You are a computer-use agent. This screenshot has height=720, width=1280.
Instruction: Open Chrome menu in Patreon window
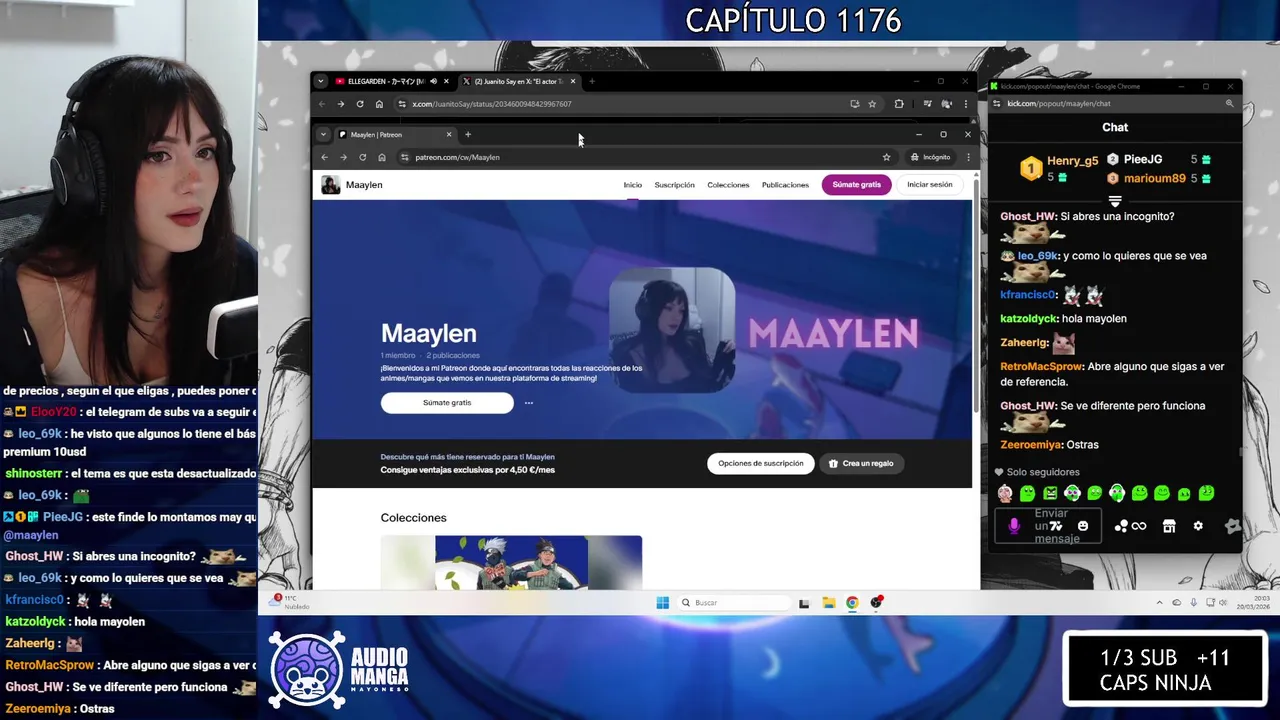[968, 157]
